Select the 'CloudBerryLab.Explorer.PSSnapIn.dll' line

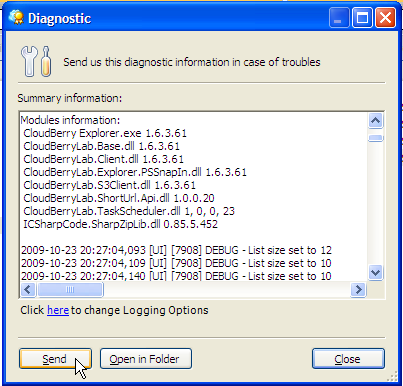(135, 172)
